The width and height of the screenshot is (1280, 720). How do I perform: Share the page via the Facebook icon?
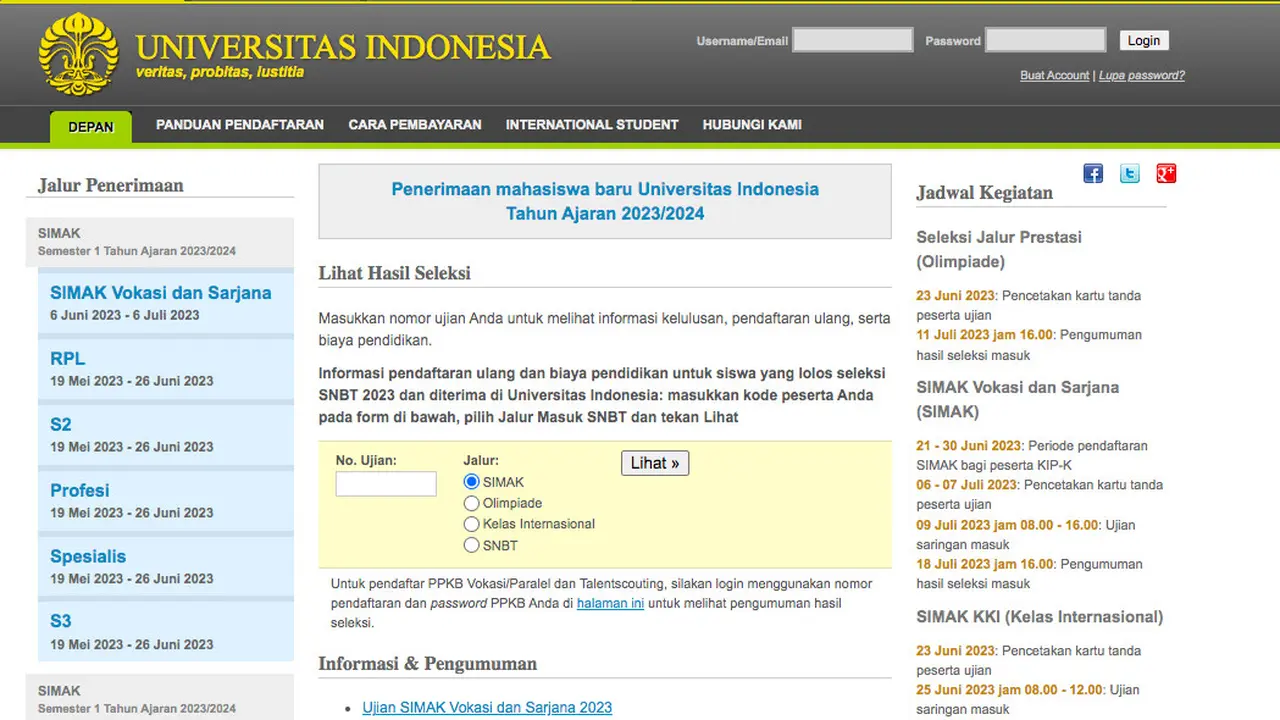(x=1092, y=173)
